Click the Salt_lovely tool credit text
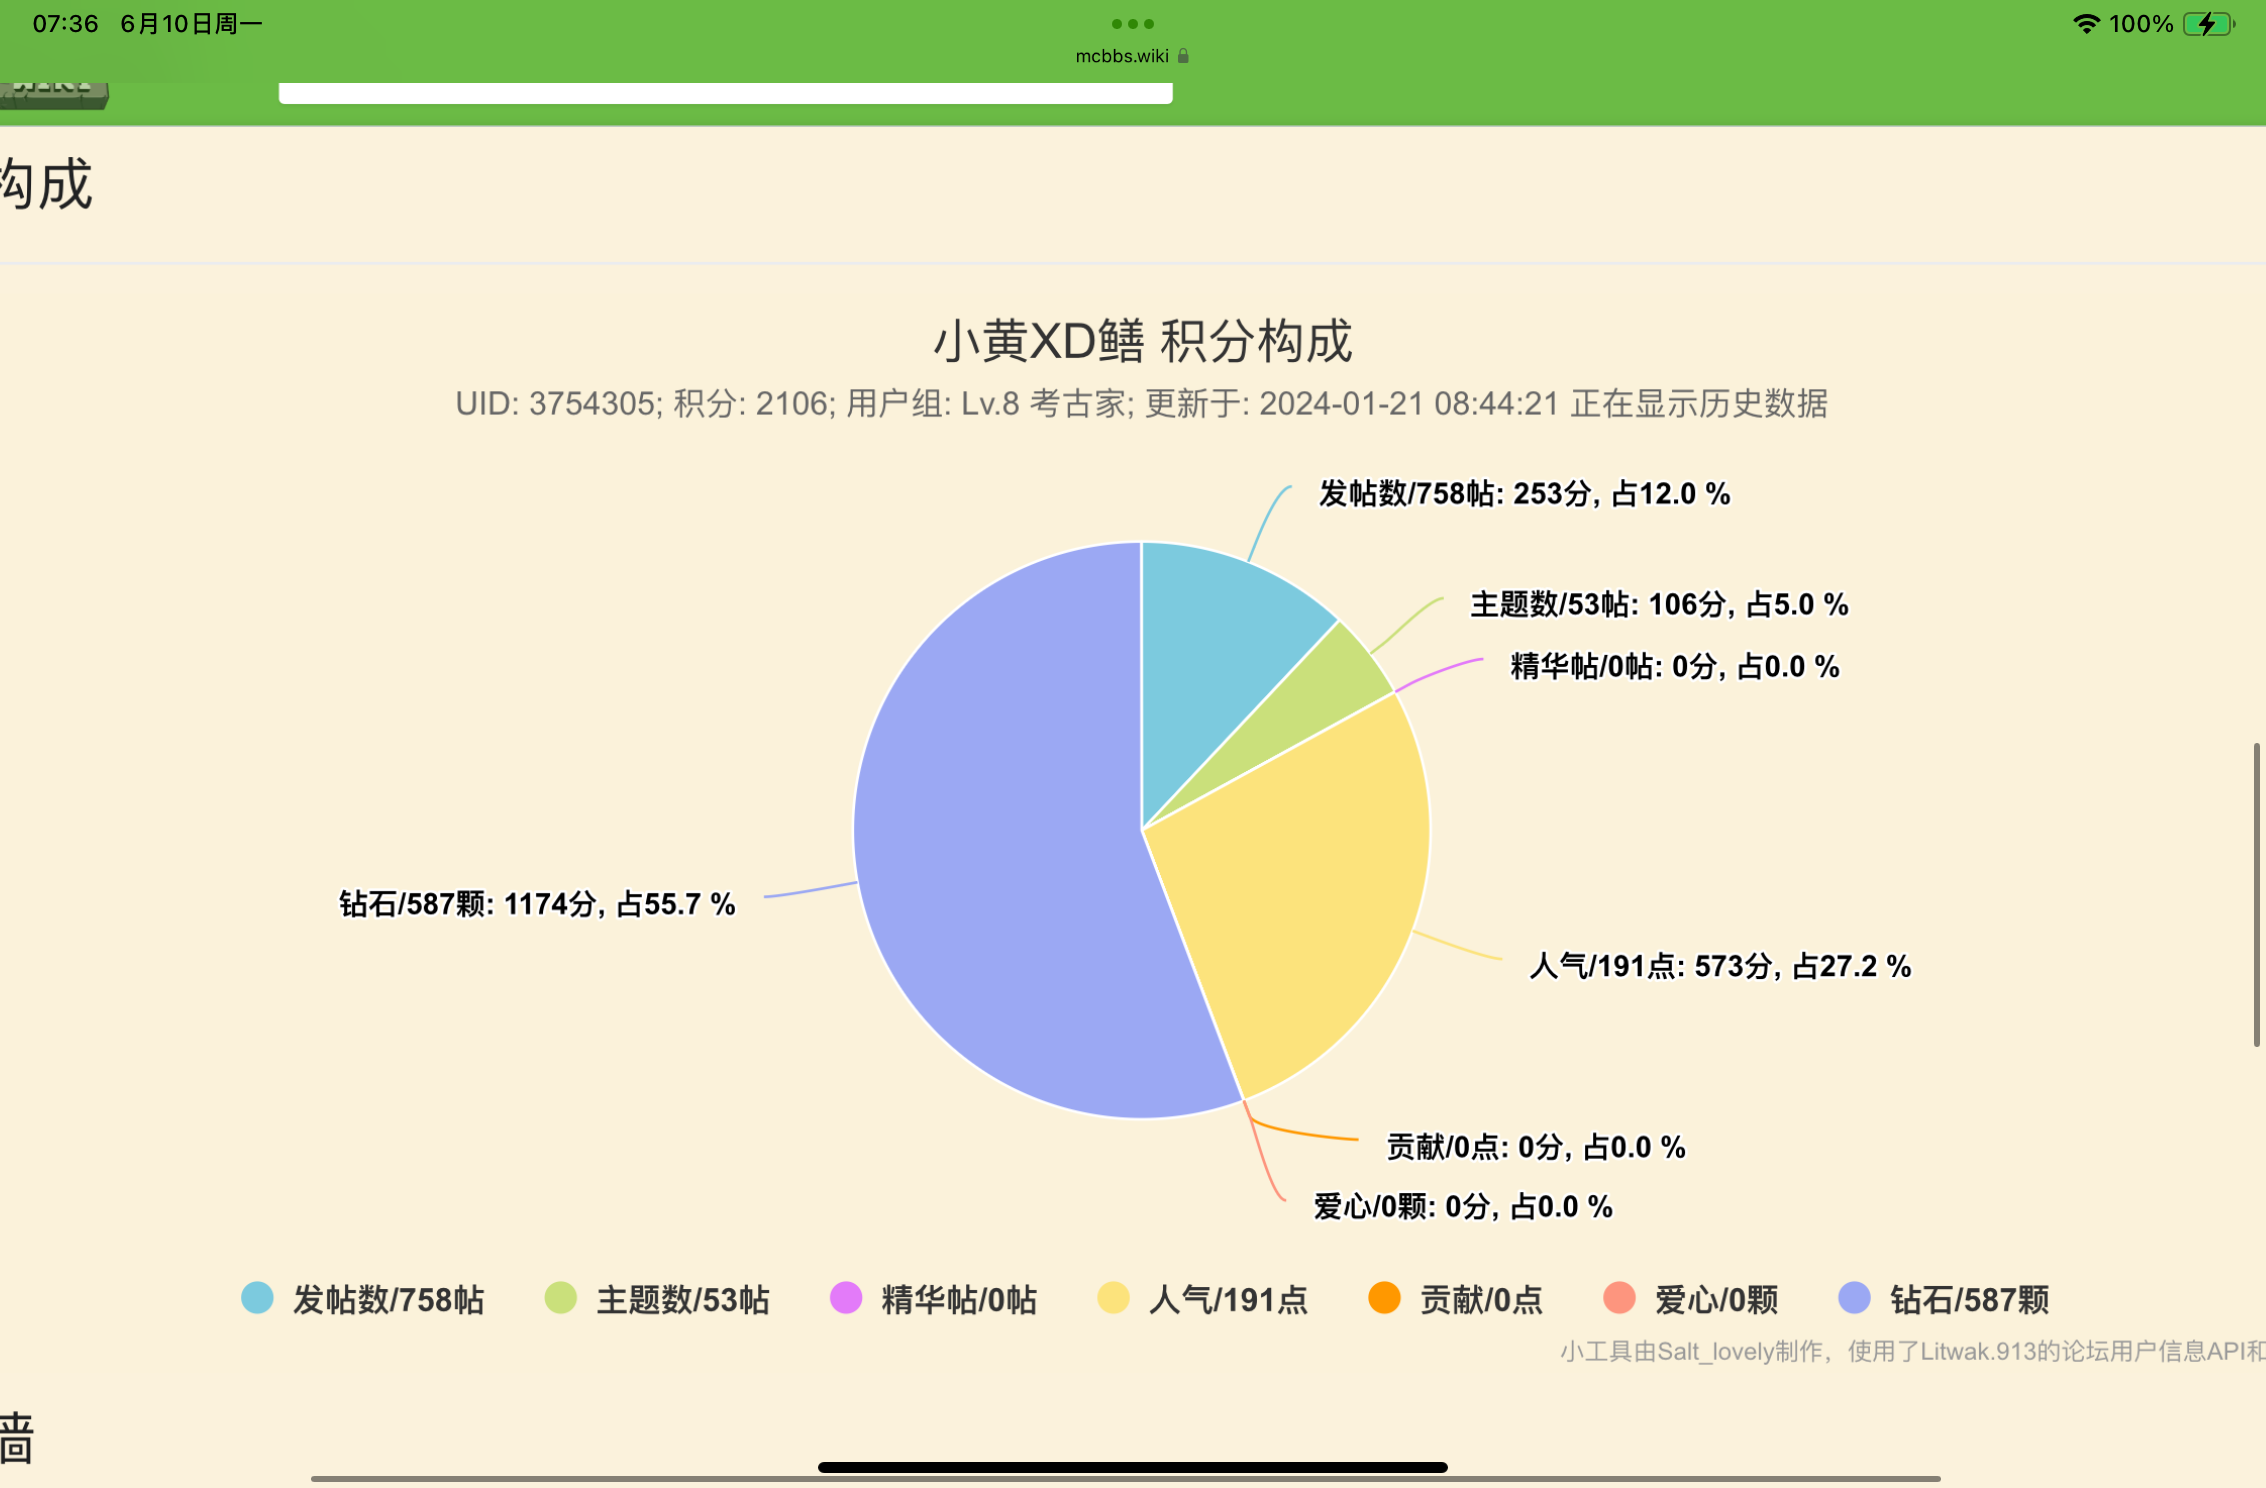This screenshot has width=2266, height=1488. [1912, 1351]
